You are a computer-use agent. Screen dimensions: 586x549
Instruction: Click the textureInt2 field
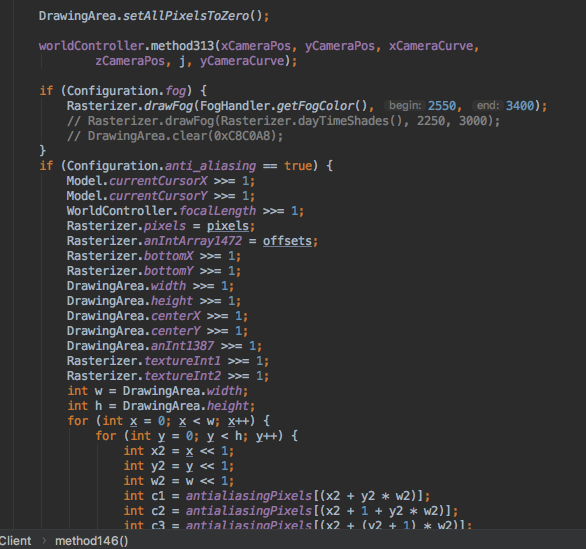182,376
